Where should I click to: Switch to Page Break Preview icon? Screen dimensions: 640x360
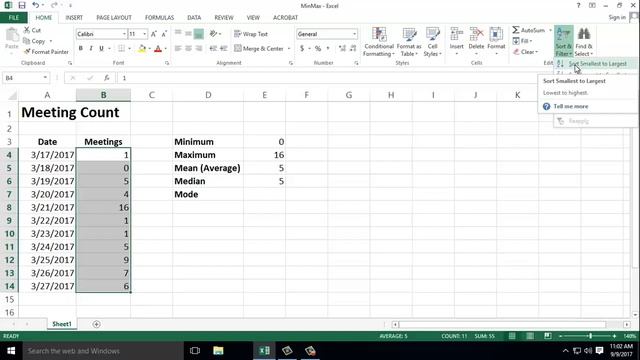click(x=548, y=336)
